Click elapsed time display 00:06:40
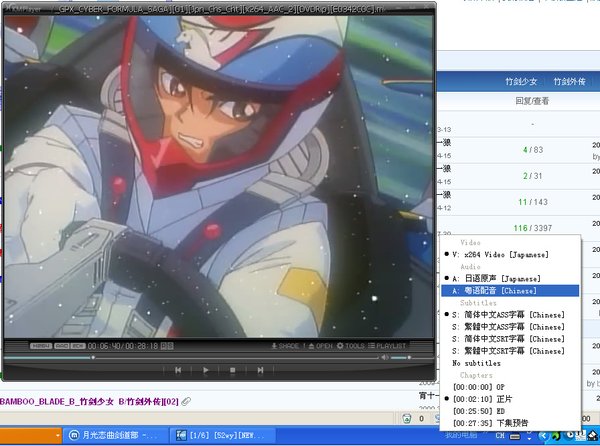This screenshot has width=600, height=446. coord(104,346)
